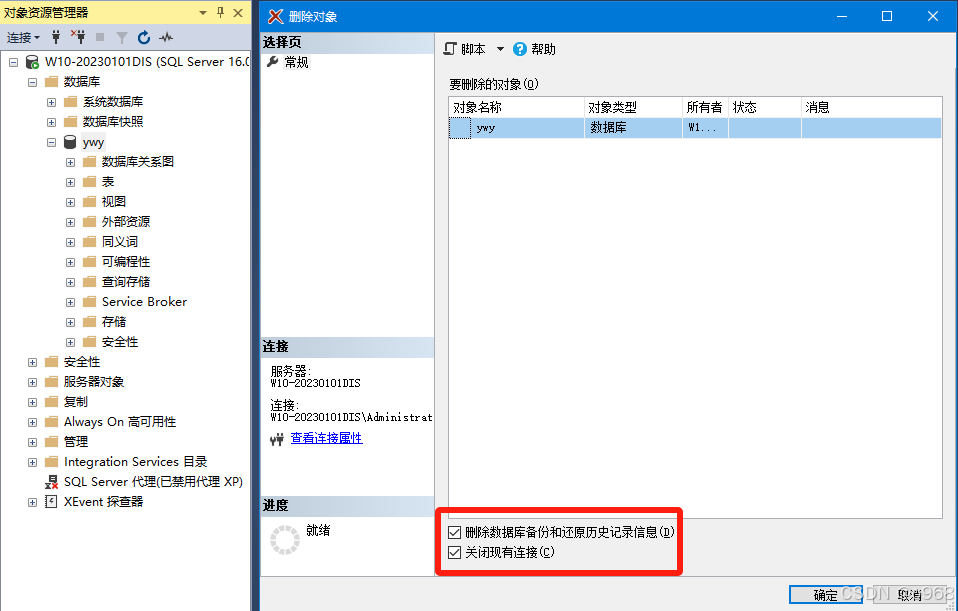Select the Always On 高可用性 tree item
This screenshot has width=958, height=611.
point(120,422)
